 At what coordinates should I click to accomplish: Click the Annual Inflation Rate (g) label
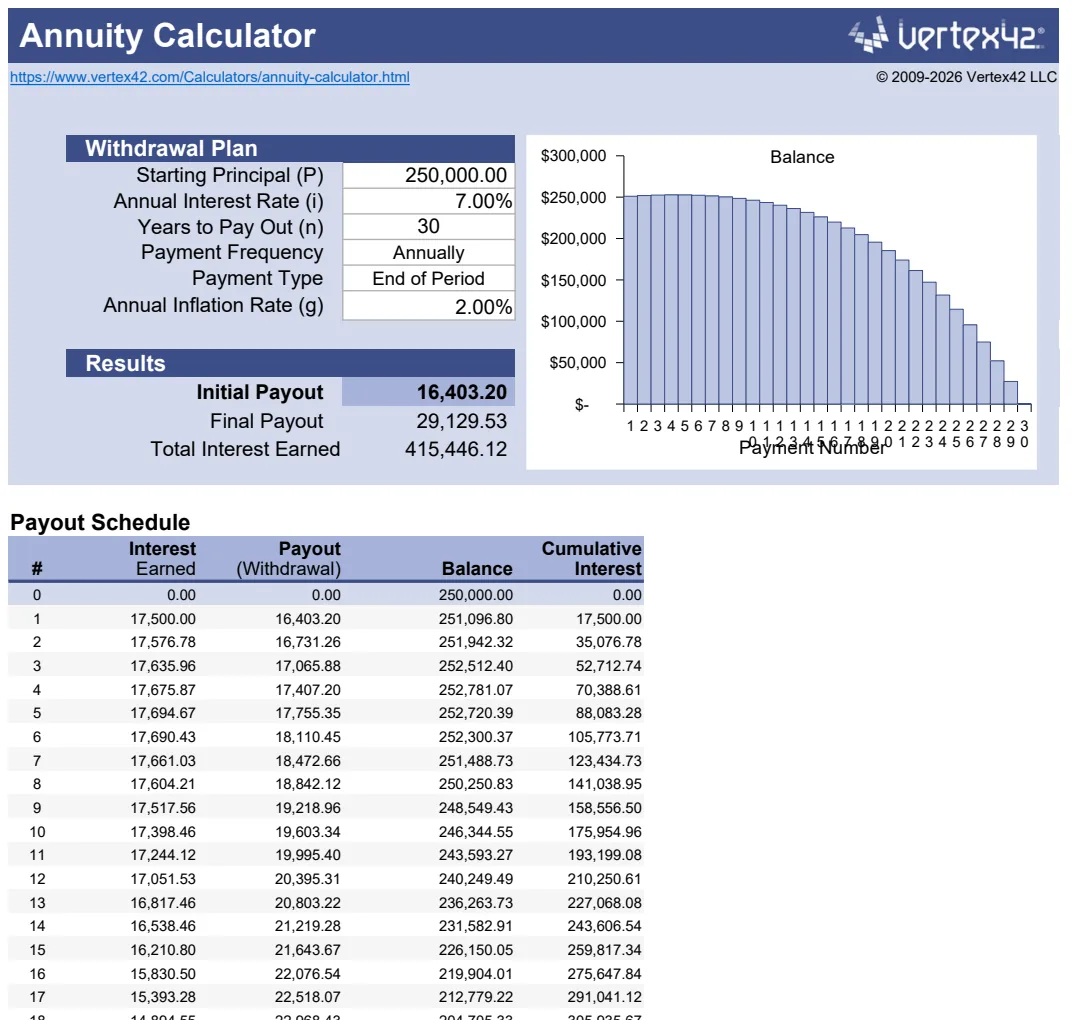213,306
